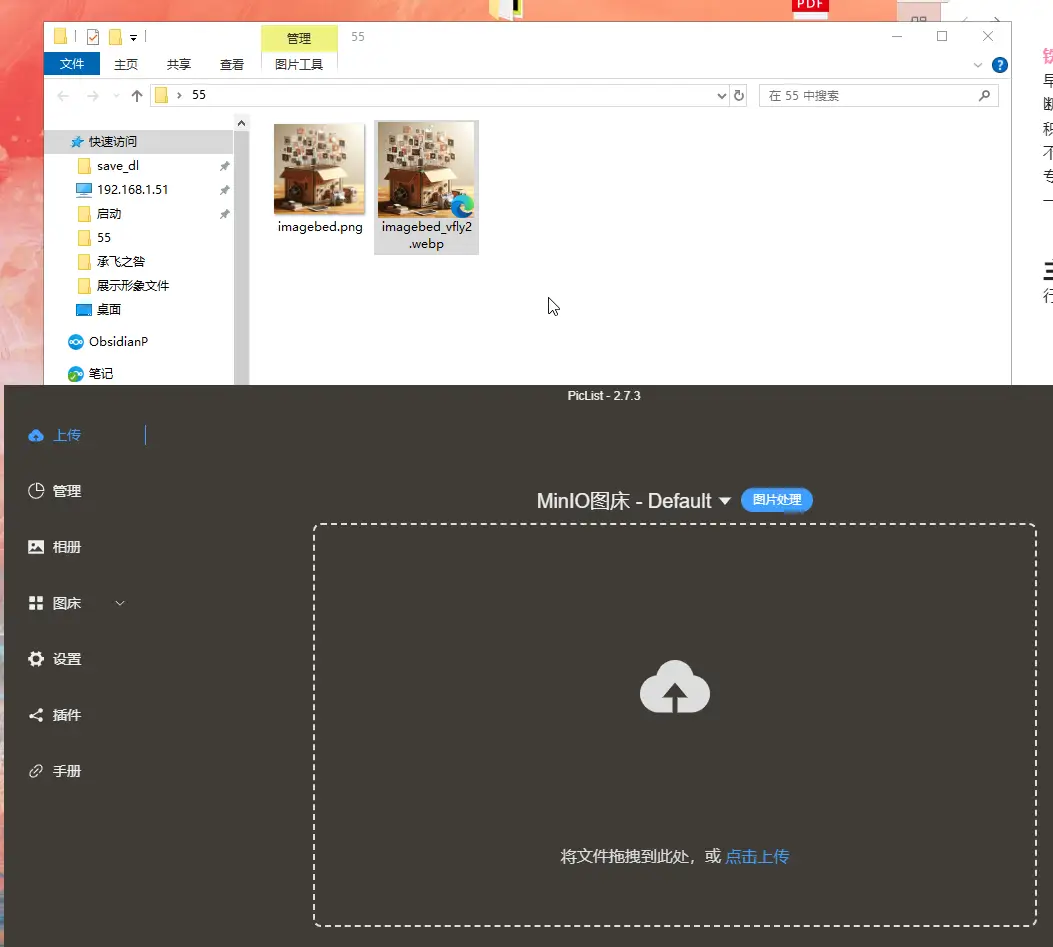Click the refresh button beside address bar
1053x947 pixels.
[x=739, y=96]
